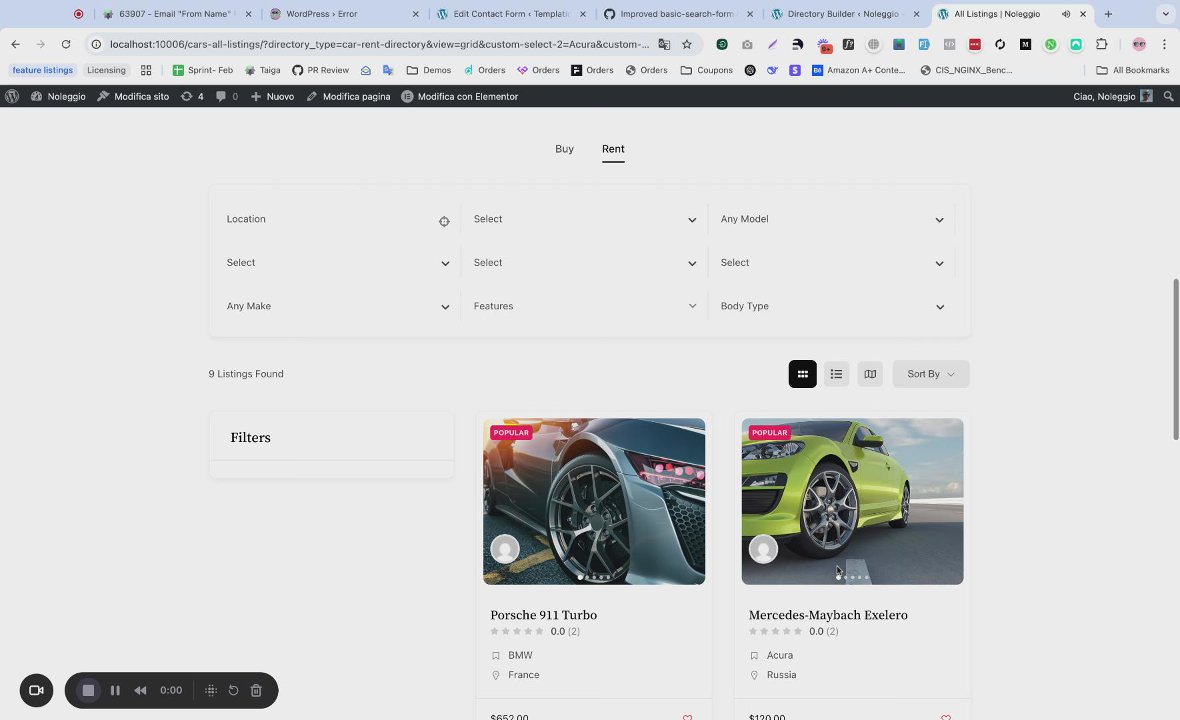This screenshot has width=1180, height=720.
Task: Open green Mercedes-Maybach car image
Action: click(852, 501)
